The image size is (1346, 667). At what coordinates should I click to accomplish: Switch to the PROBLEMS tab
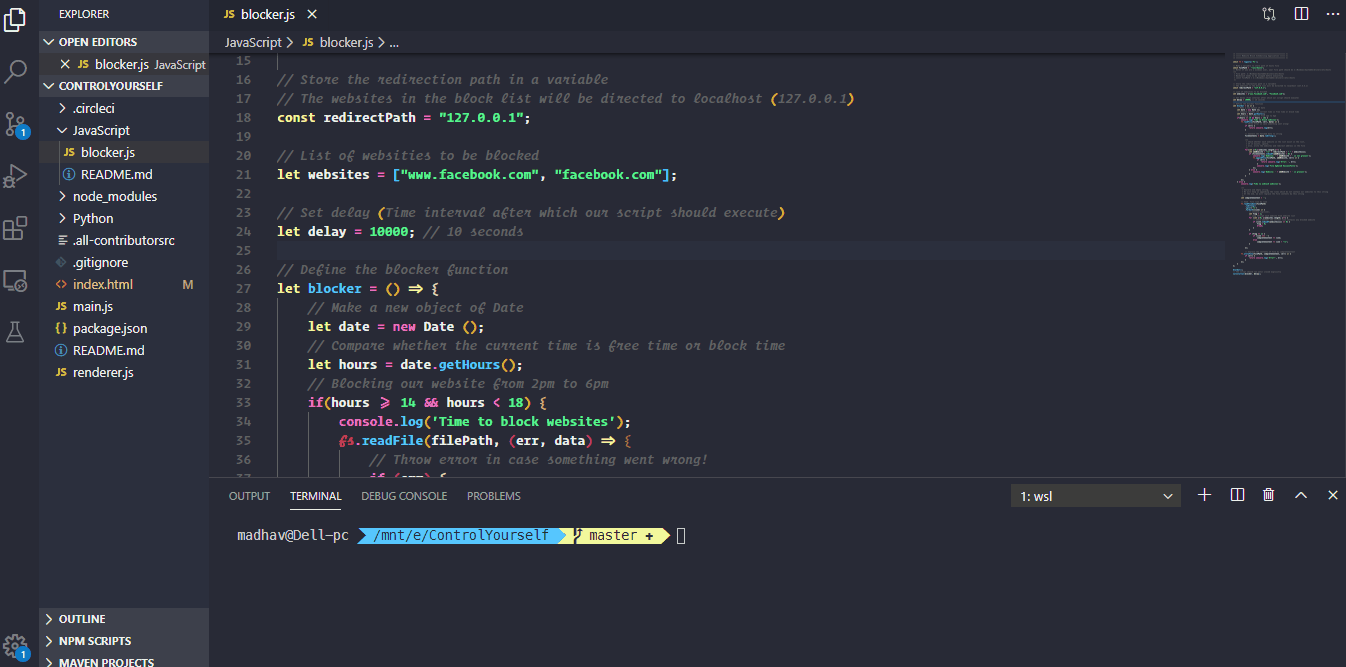493,495
